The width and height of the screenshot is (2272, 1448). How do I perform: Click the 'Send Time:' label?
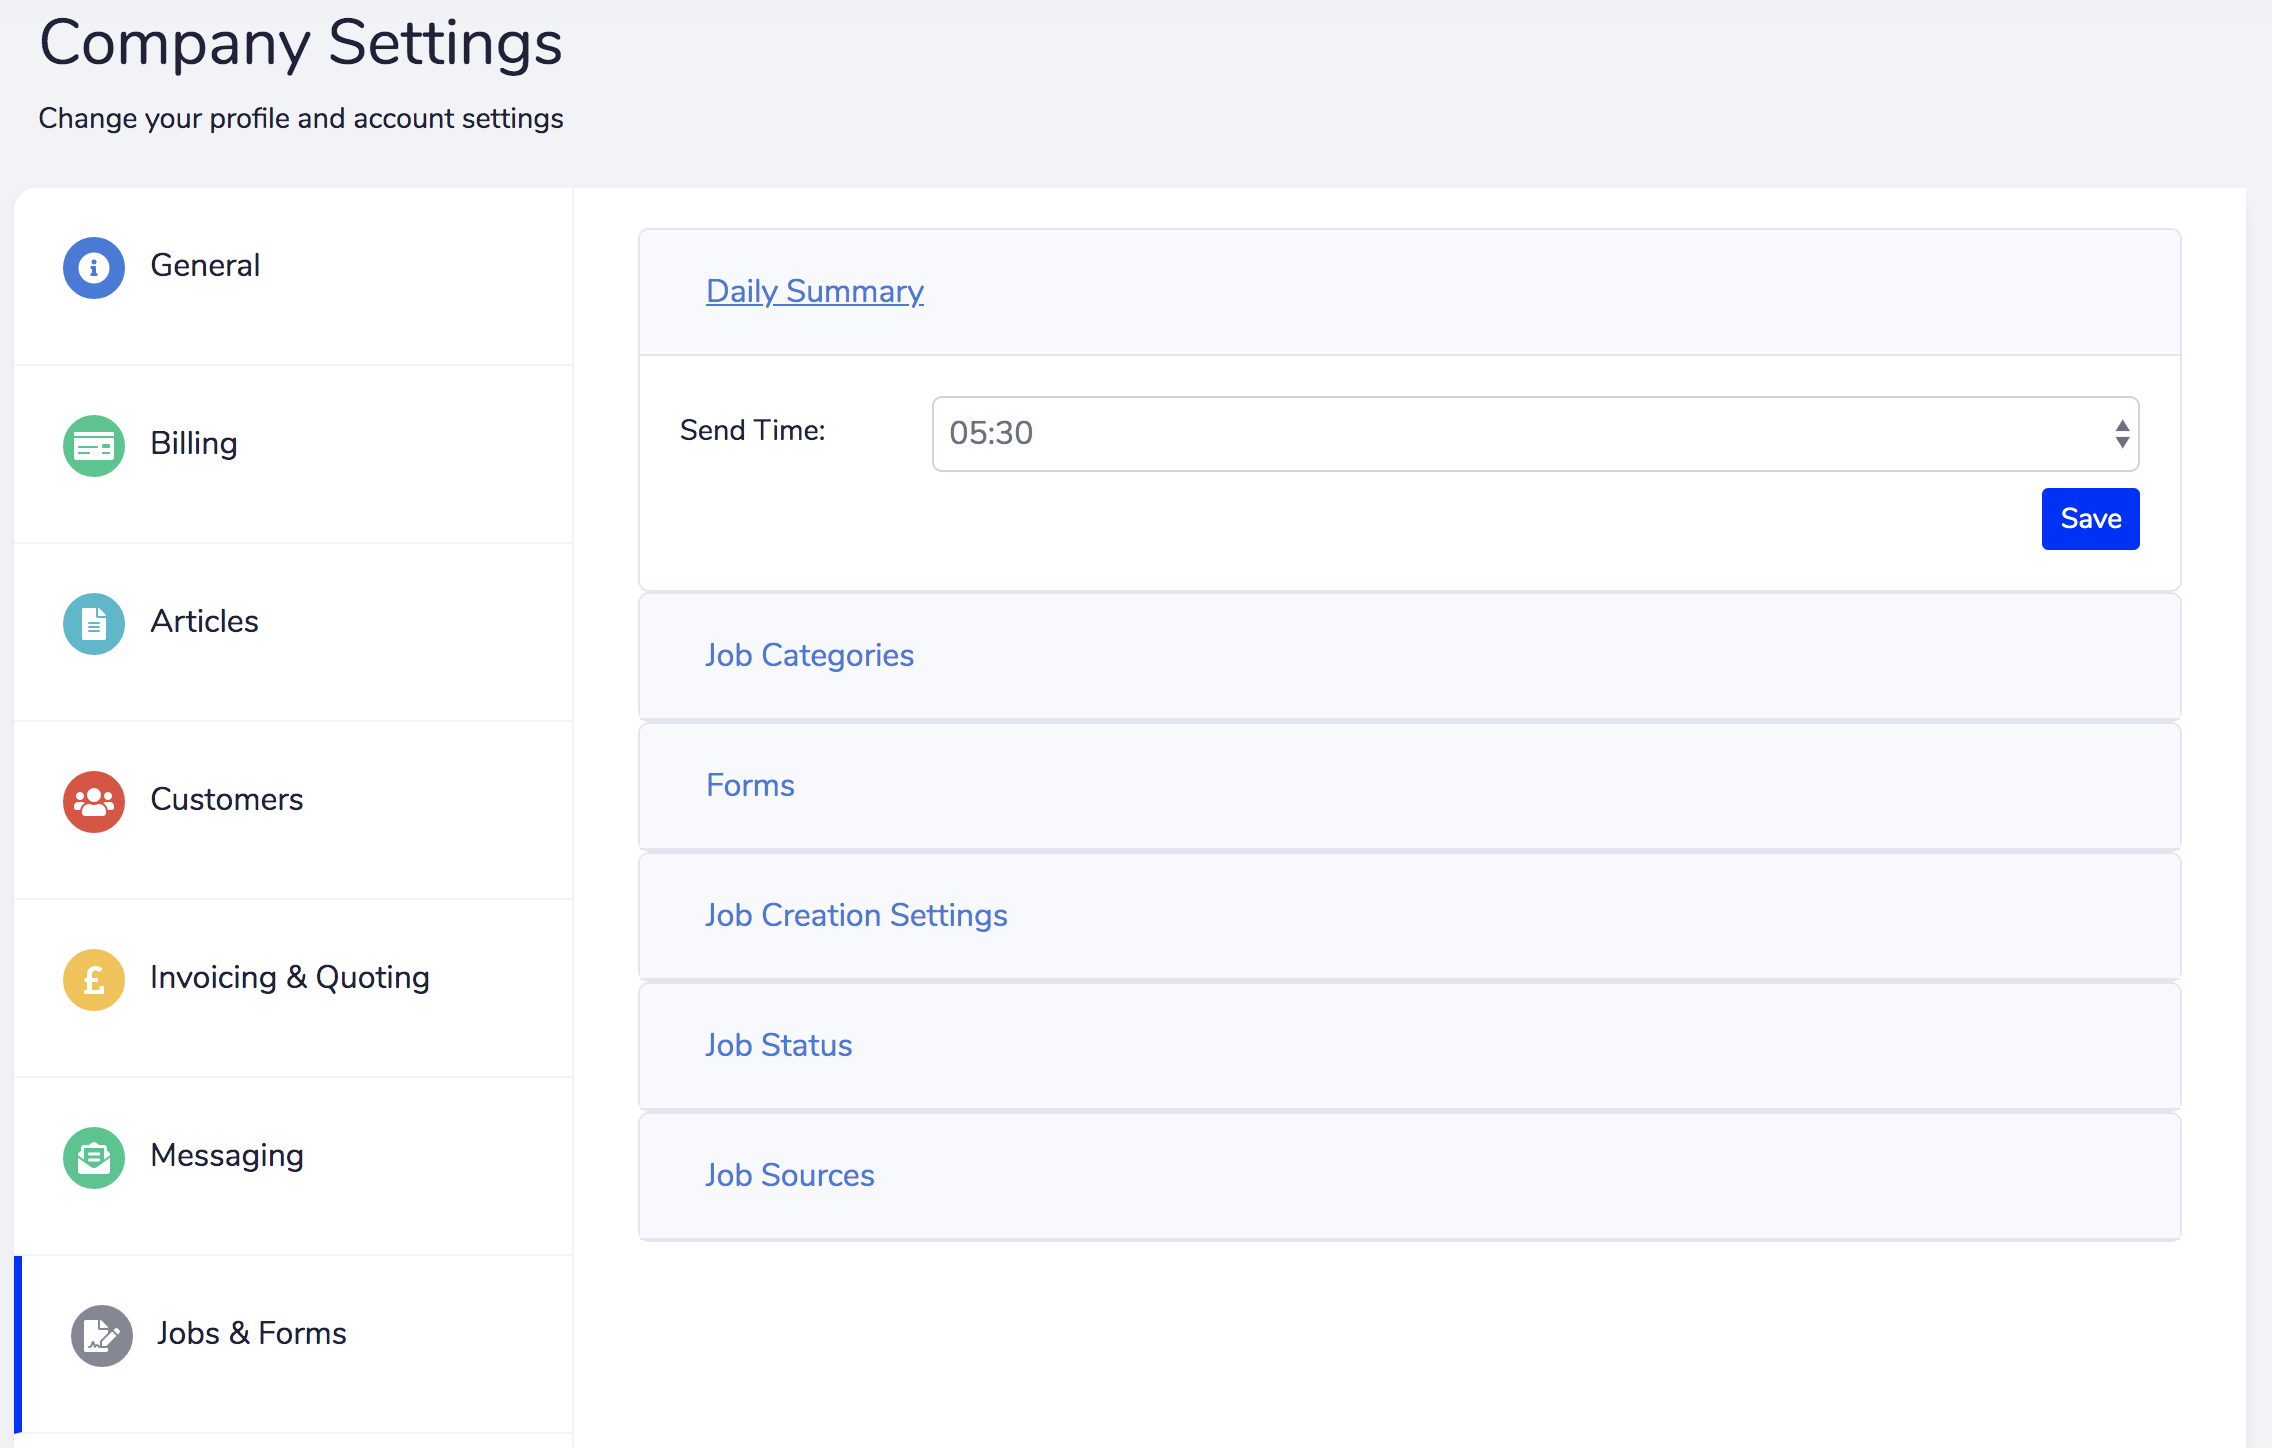(x=752, y=430)
